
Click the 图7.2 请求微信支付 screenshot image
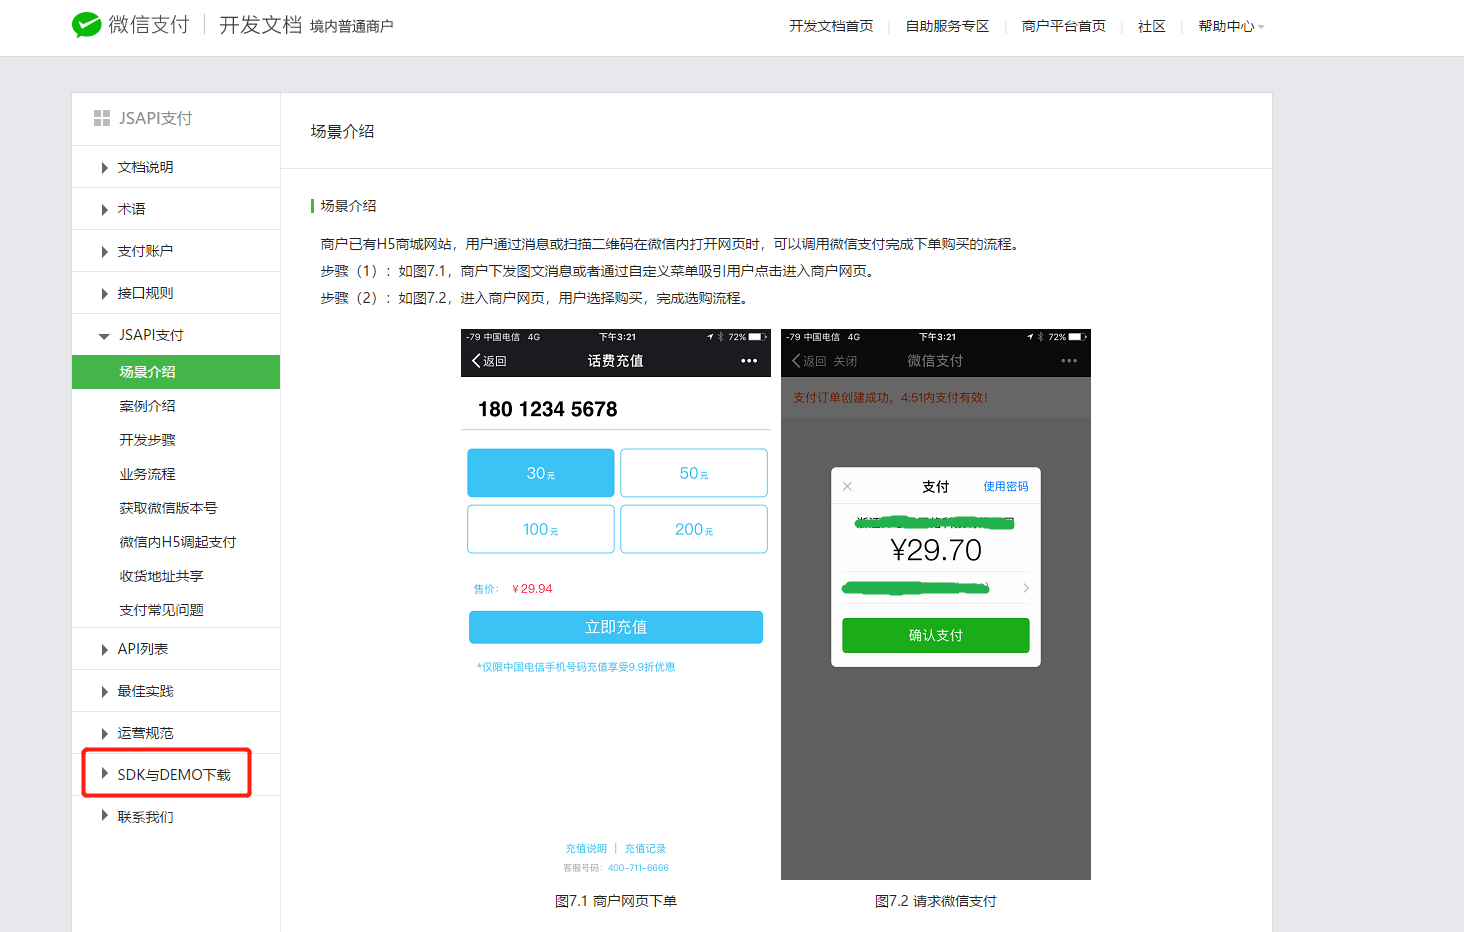936,604
